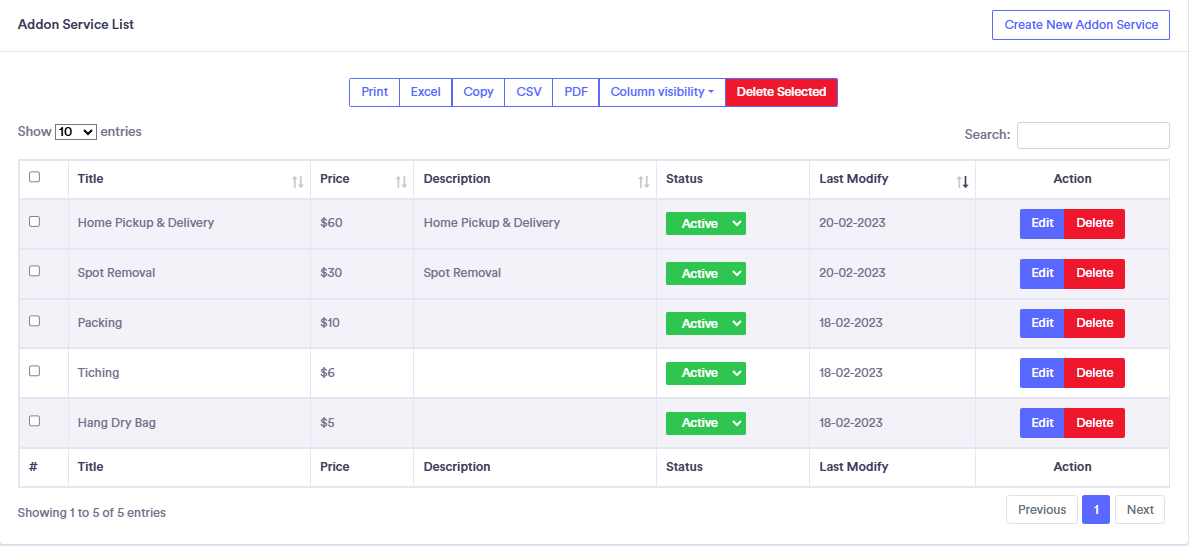Edit the Spot Removal addon service

1042,273
